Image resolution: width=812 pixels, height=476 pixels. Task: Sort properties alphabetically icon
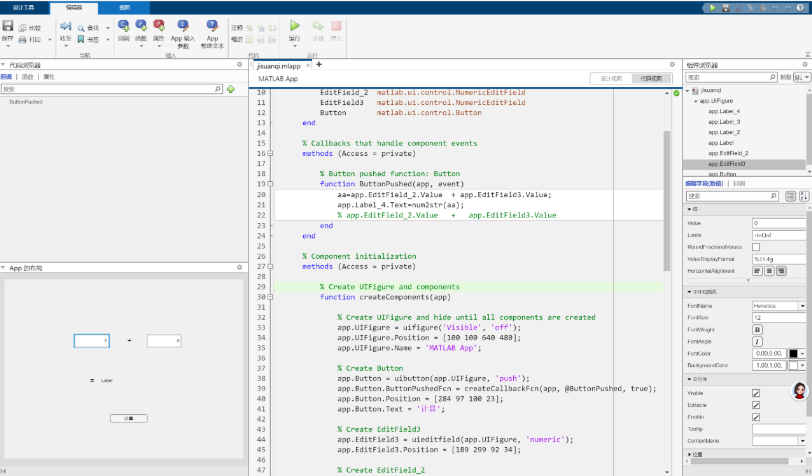point(804,196)
